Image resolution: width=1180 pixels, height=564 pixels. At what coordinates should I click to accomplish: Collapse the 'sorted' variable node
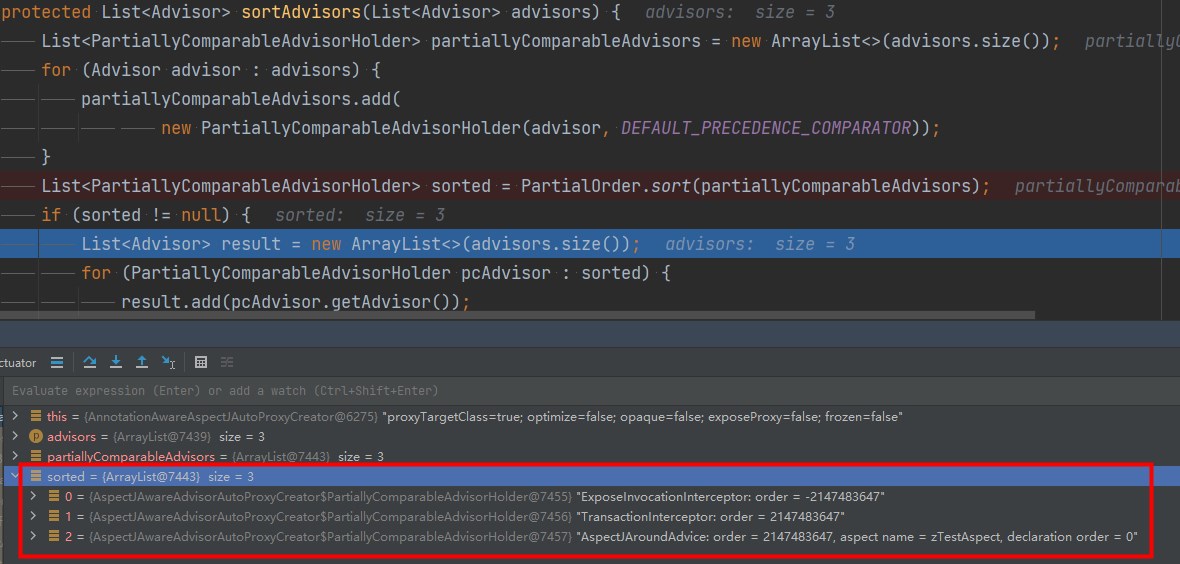pos(14,477)
